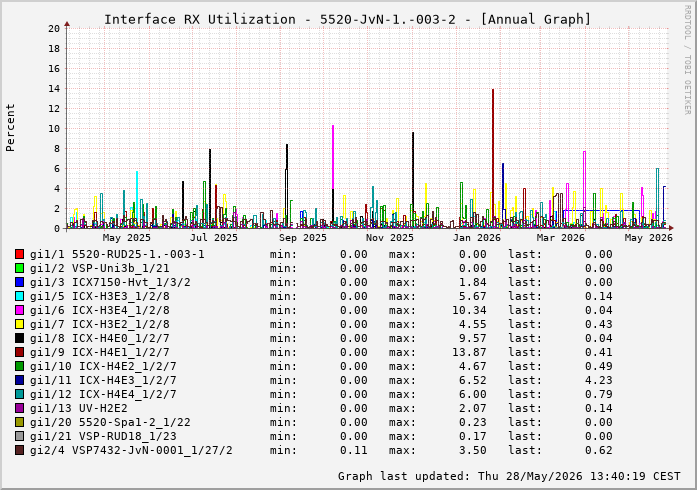Click the May 2025 x-axis label

[127, 238]
